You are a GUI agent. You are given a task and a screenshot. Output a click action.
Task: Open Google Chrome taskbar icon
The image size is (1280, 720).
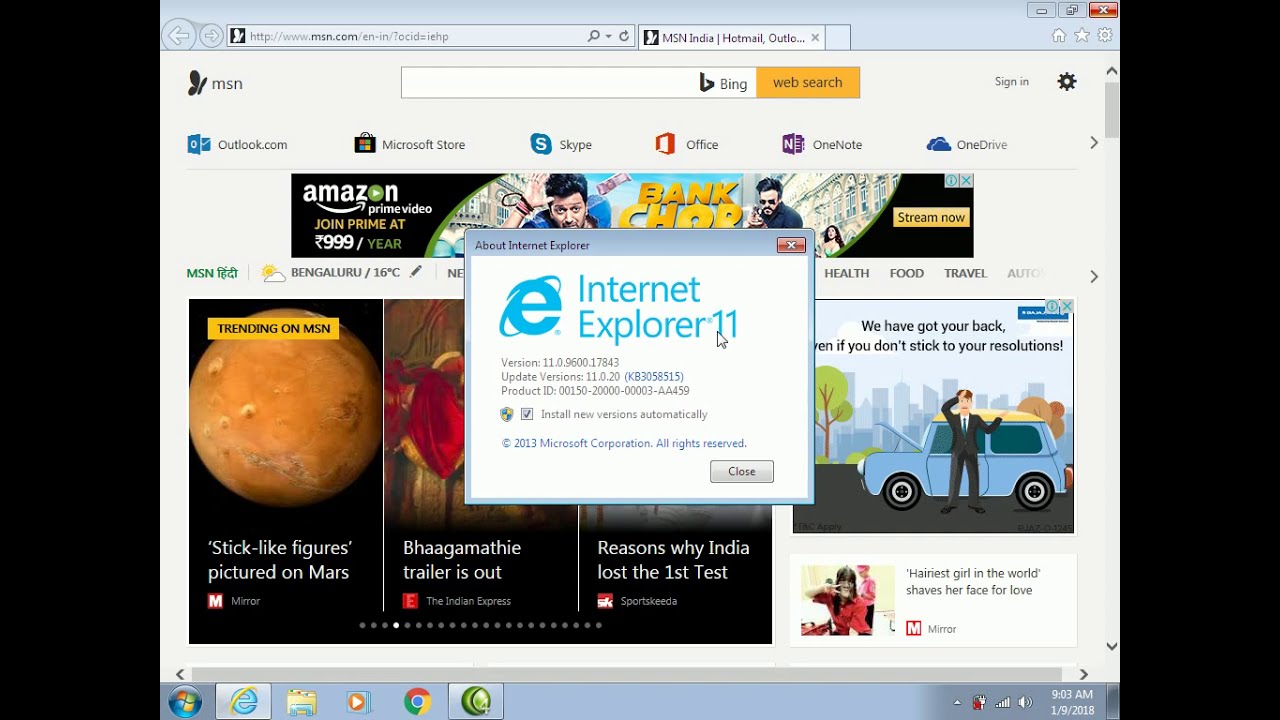click(418, 702)
